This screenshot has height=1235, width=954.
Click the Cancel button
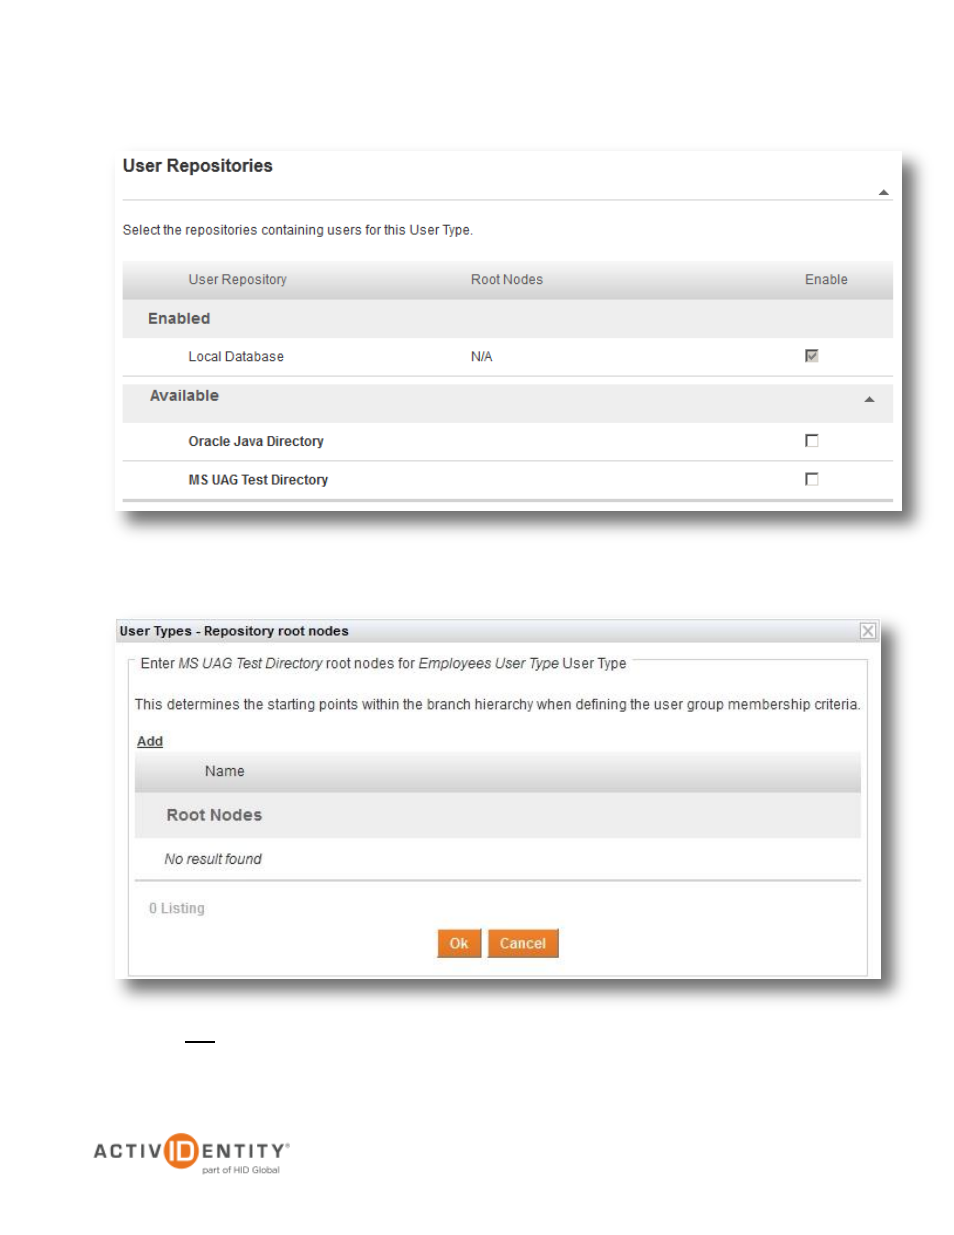tap(523, 943)
